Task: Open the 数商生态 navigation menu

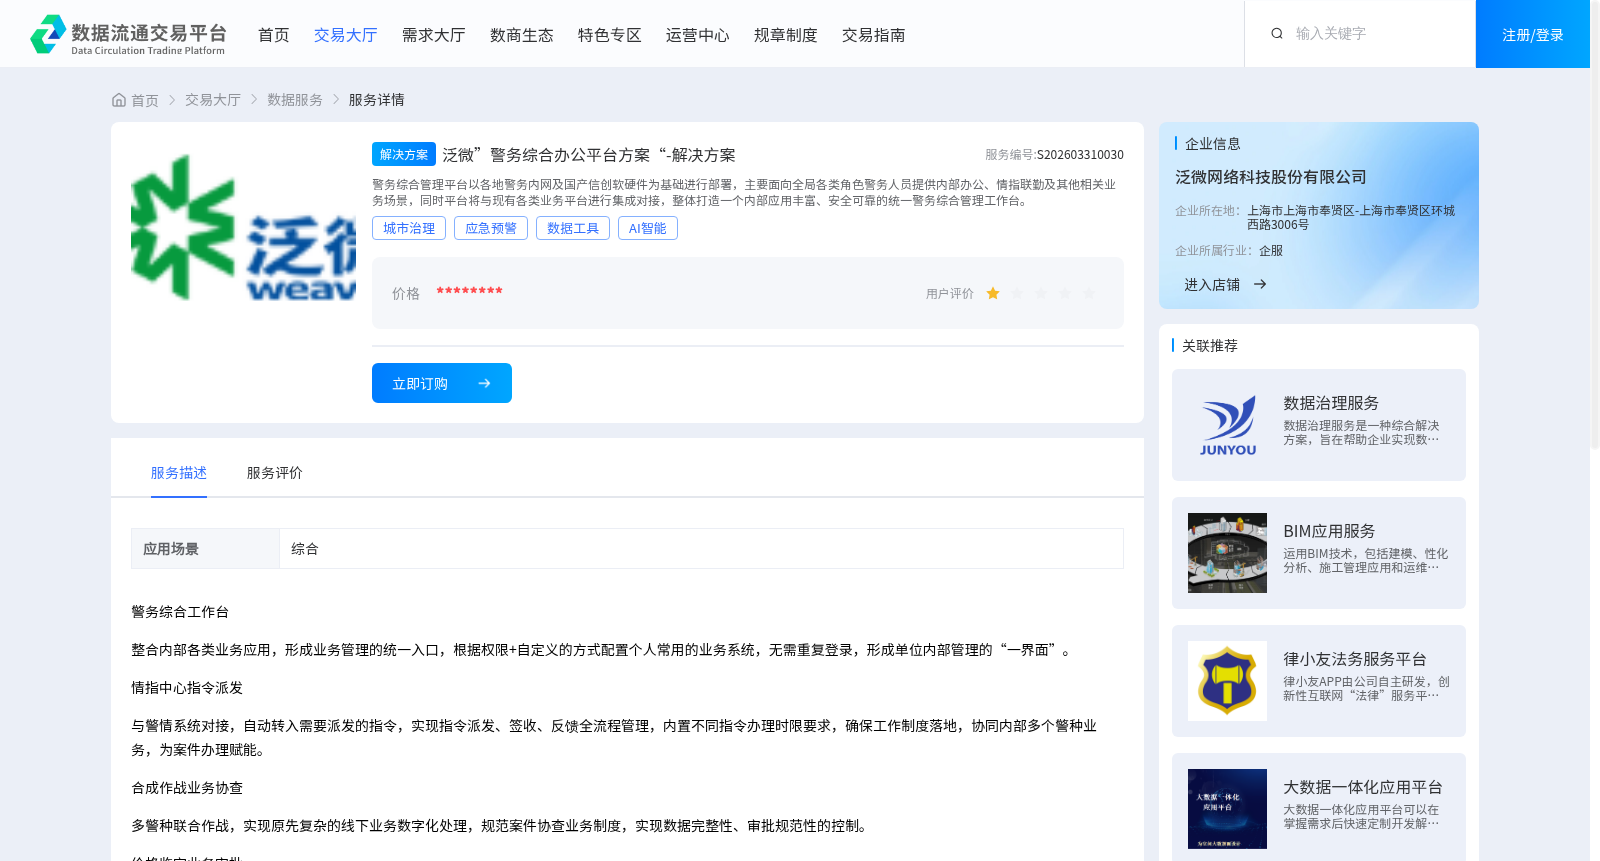Action: coord(522,35)
